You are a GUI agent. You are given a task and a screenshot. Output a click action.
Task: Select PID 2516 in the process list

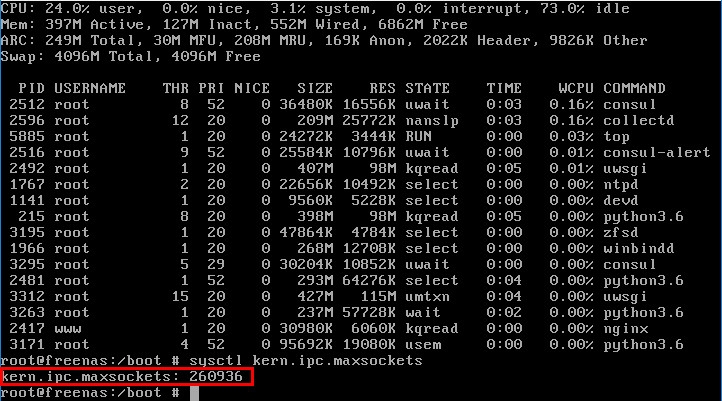click(27, 152)
